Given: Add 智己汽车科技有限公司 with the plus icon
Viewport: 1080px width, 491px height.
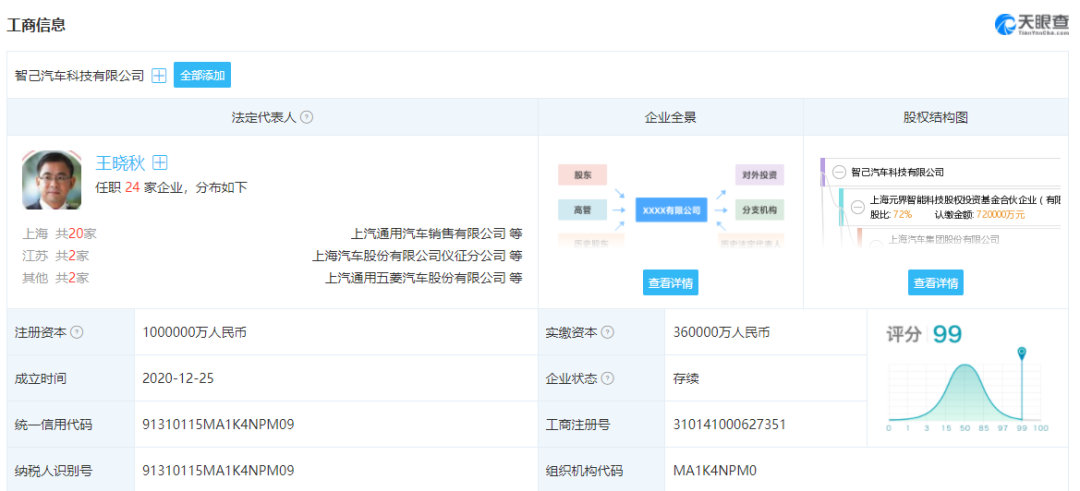Looking at the screenshot, I should pyautogui.click(x=159, y=76).
